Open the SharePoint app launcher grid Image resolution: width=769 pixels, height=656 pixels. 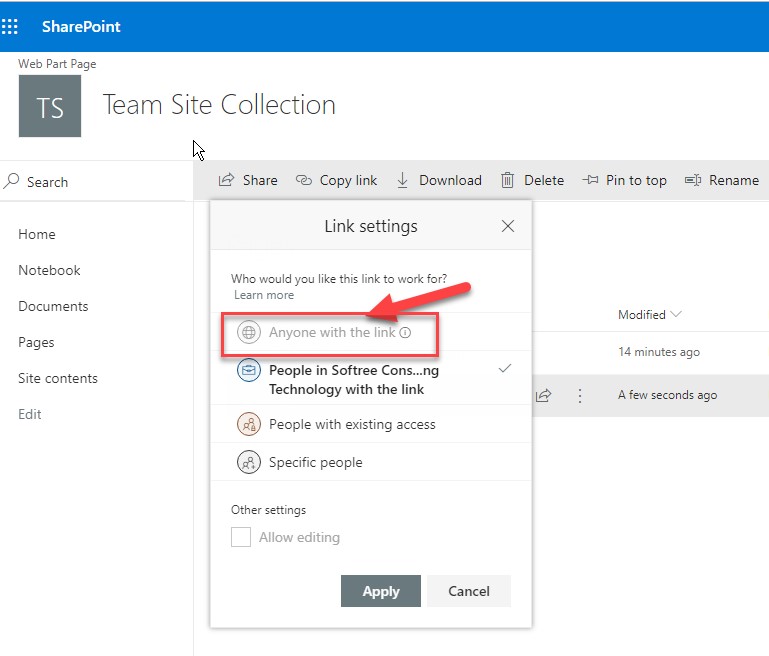click(x=9, y=26)
